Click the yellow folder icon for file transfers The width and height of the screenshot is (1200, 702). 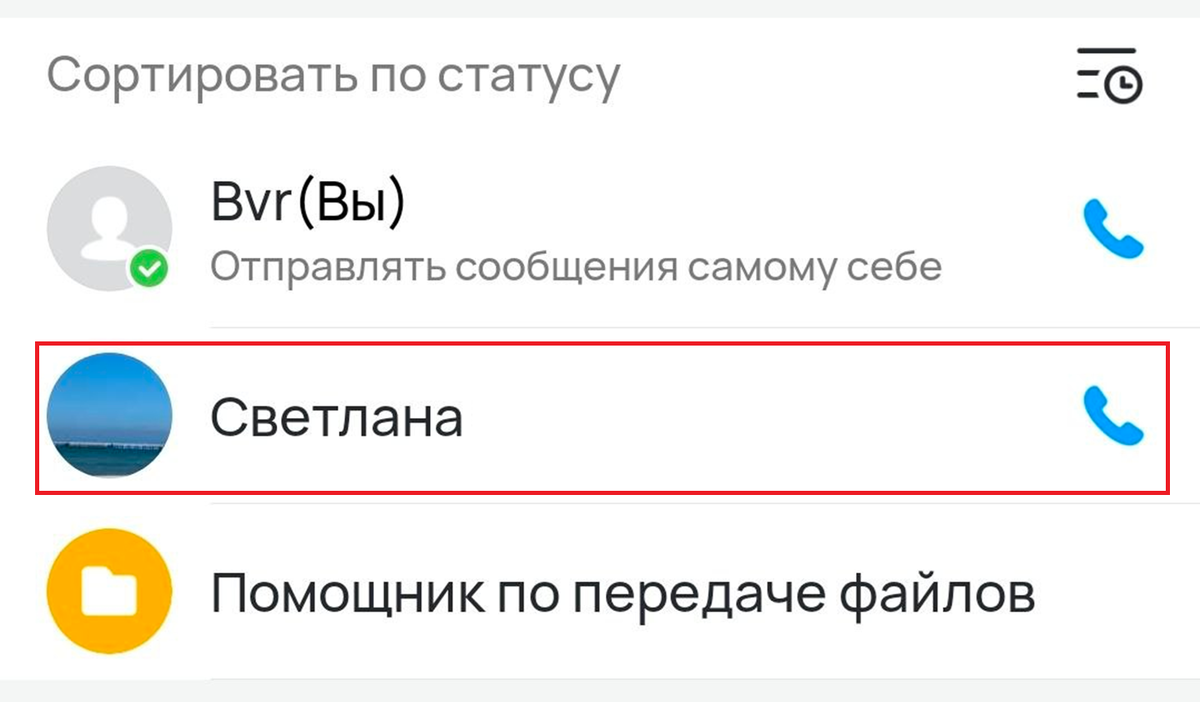click(x=110, y=591)
